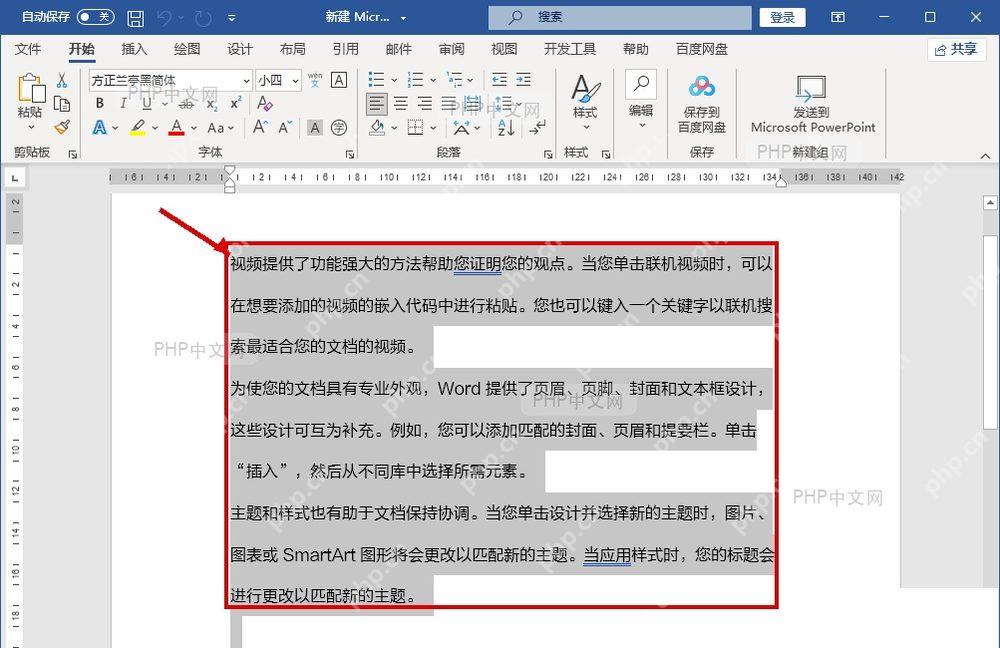Click the Undo arrow in title bar
The image size is (1000, 648).
164,18
